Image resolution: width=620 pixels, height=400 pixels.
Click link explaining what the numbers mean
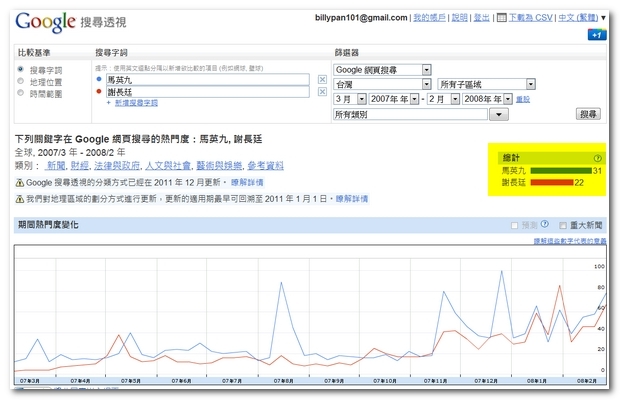click(570, 241)
